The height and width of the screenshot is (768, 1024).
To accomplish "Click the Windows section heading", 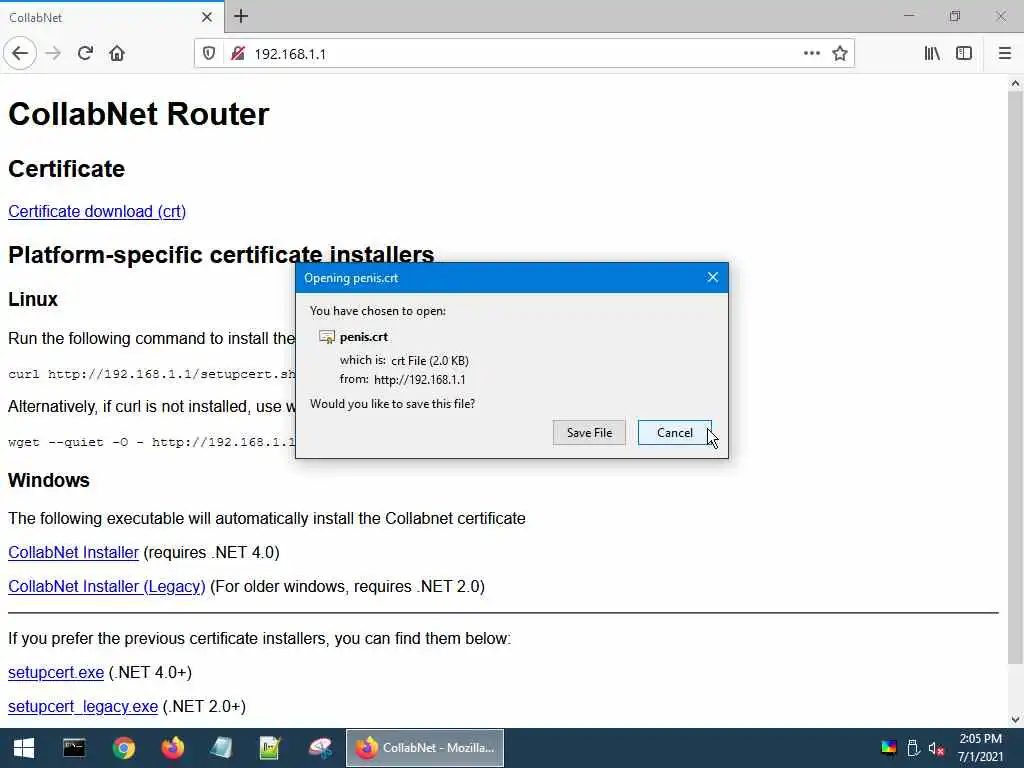I will [x=49, y=480].
